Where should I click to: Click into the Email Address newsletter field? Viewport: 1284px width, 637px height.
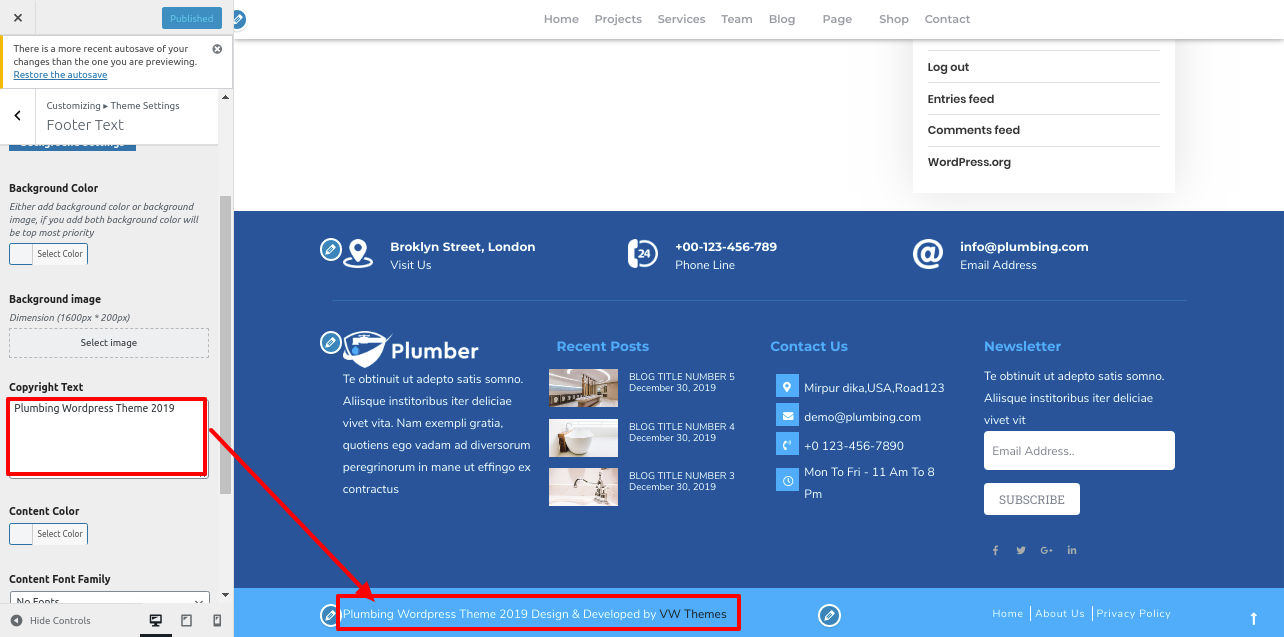tap(1079, 451)
